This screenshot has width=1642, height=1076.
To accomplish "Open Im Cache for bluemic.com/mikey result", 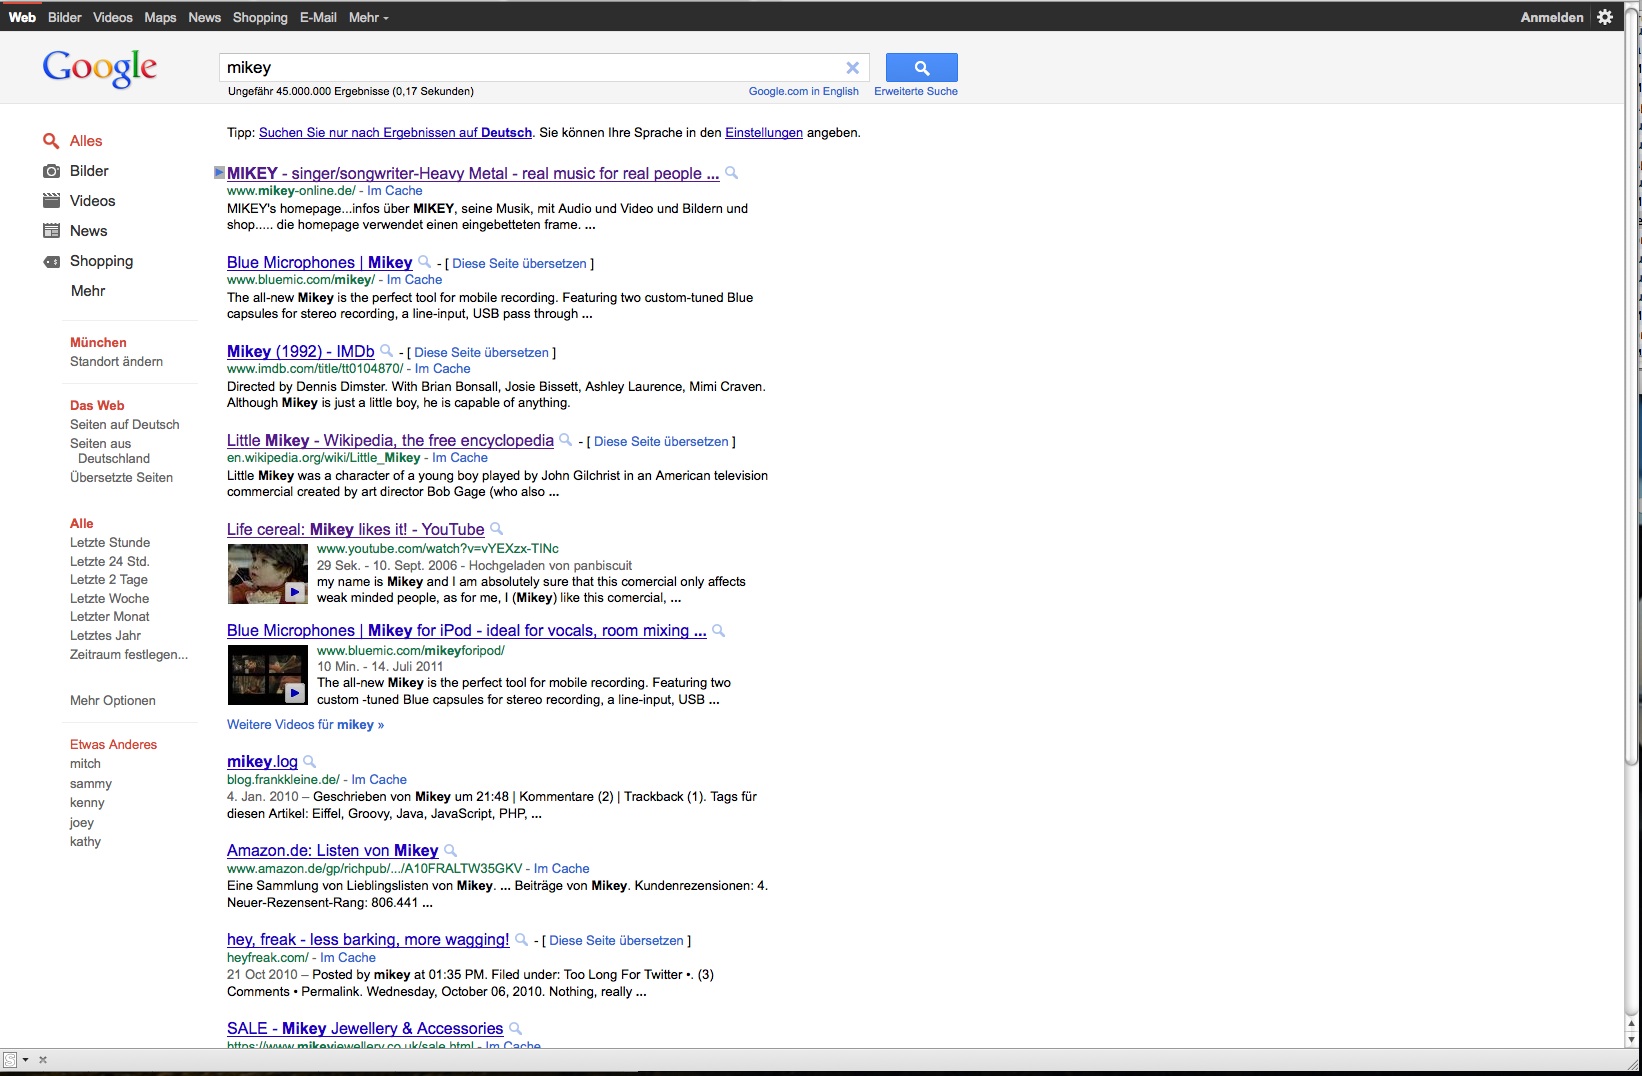I will click(x=414, y=280).
